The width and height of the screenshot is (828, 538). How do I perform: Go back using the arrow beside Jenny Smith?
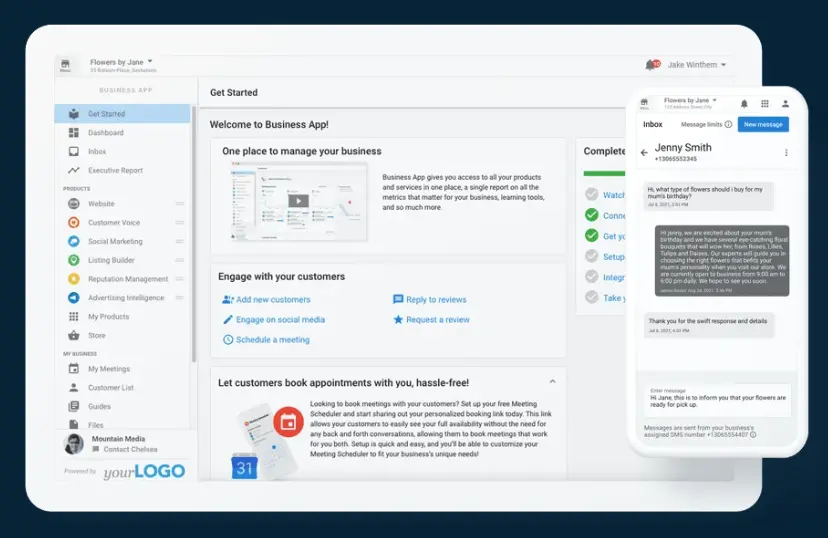644,153
